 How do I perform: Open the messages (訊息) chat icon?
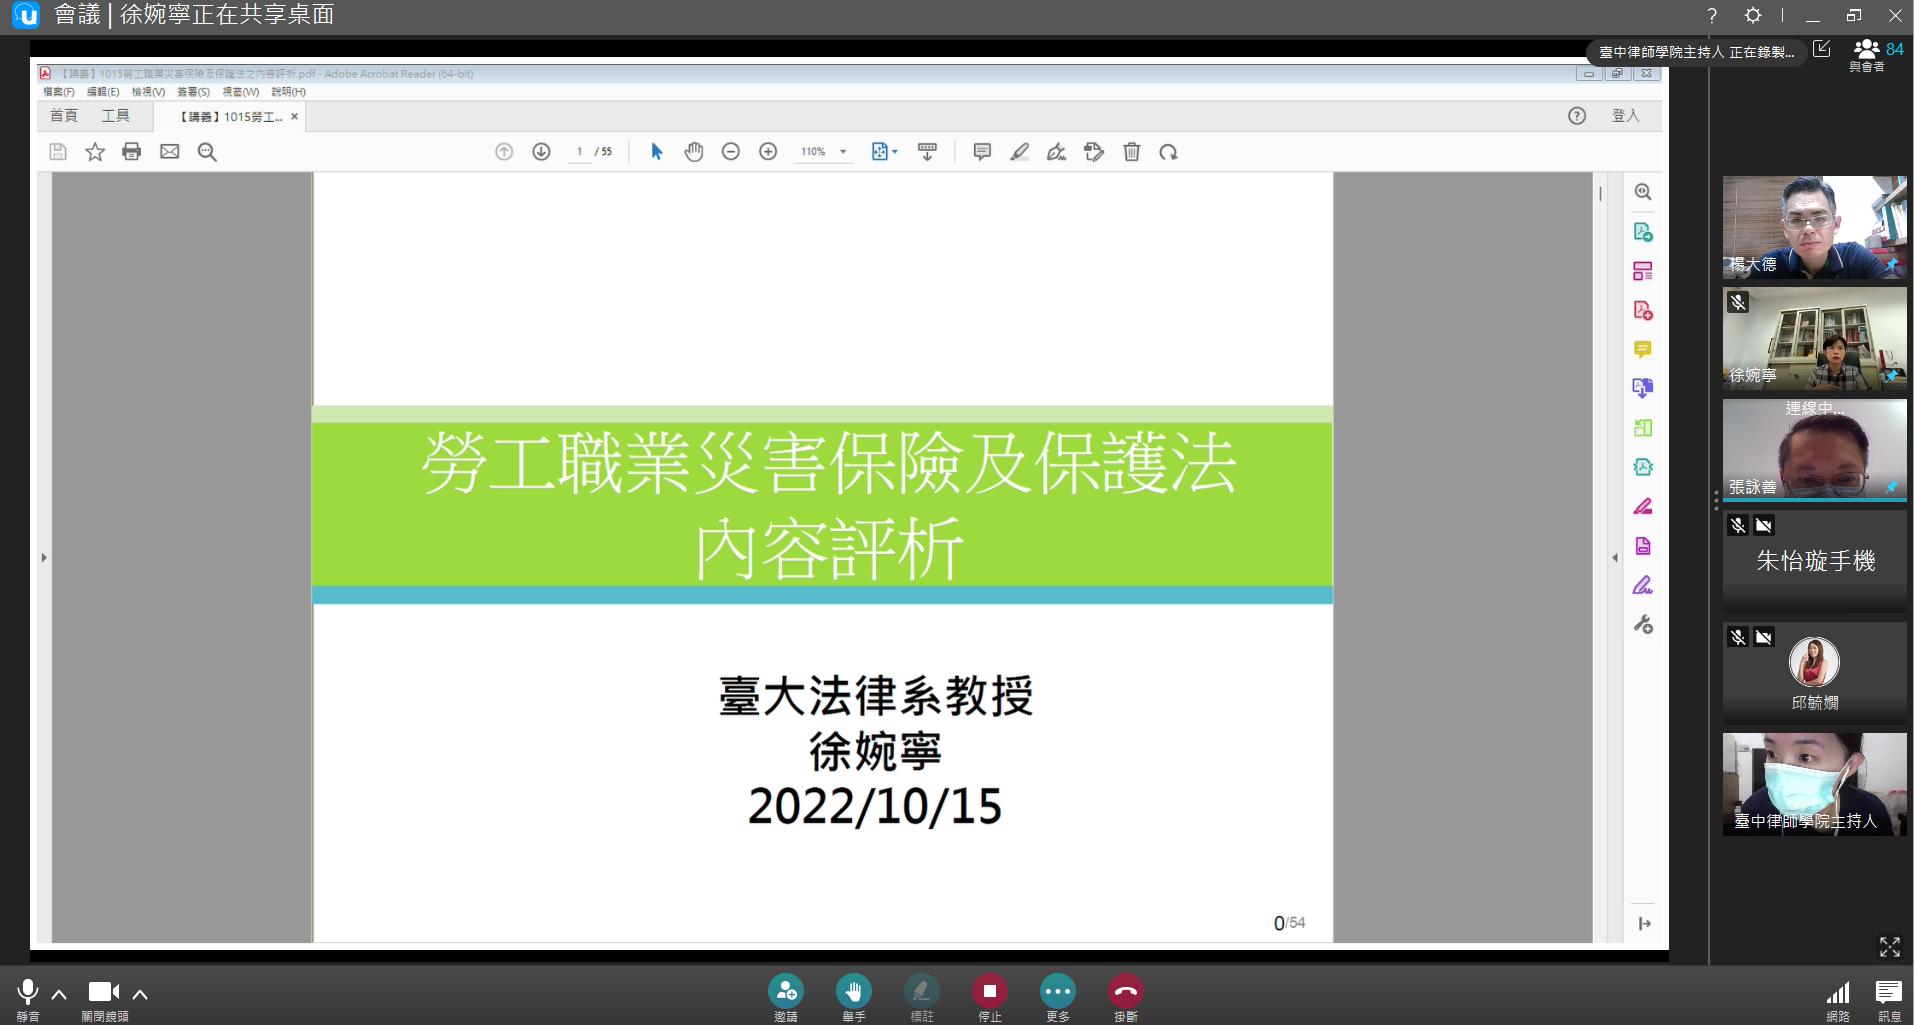(x=1888, y=993)
